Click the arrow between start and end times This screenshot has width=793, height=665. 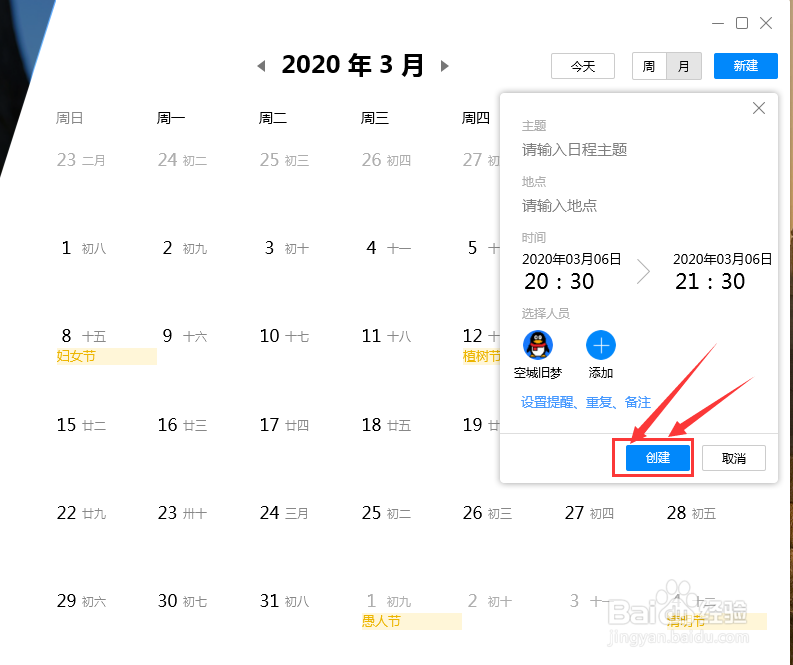coord(643,272)
